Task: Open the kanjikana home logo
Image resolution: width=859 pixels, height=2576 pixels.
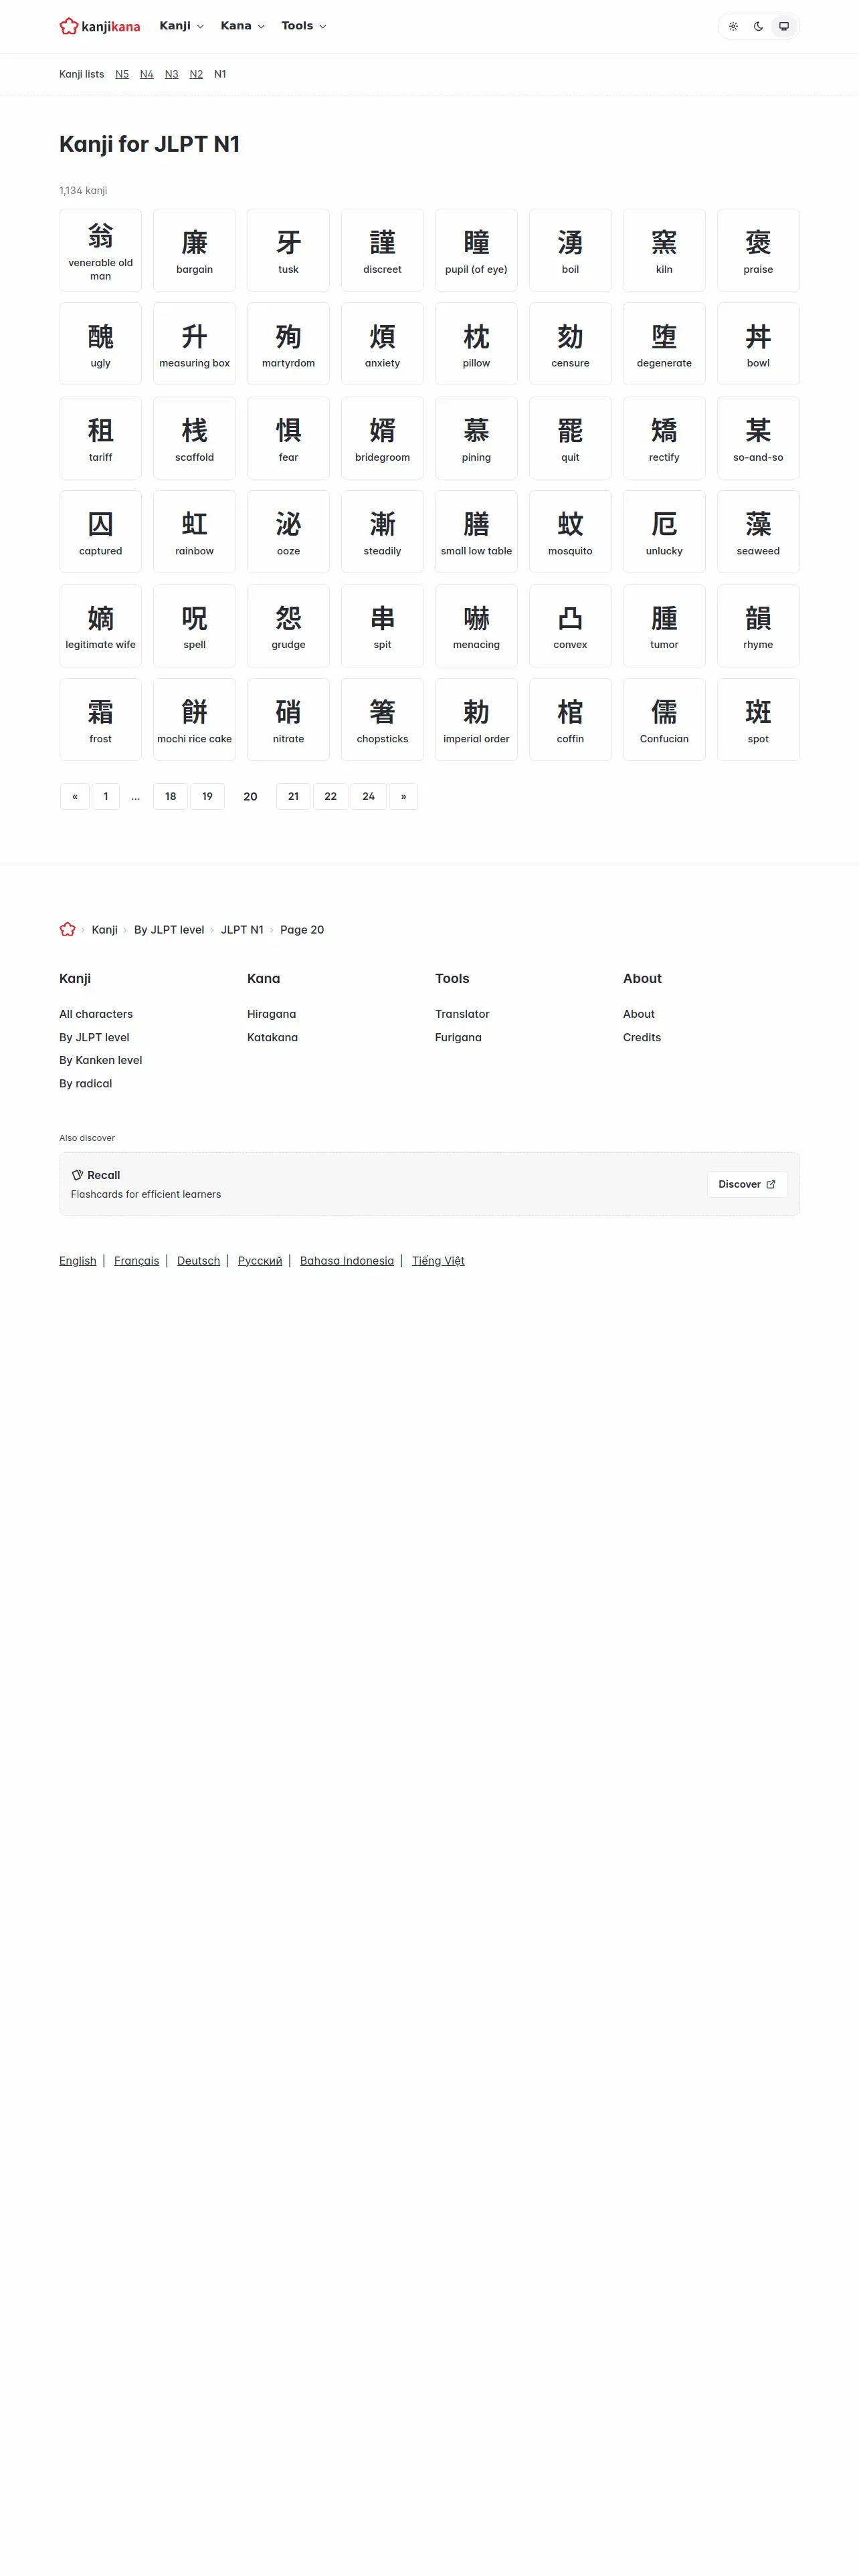Action: [100, 26]
